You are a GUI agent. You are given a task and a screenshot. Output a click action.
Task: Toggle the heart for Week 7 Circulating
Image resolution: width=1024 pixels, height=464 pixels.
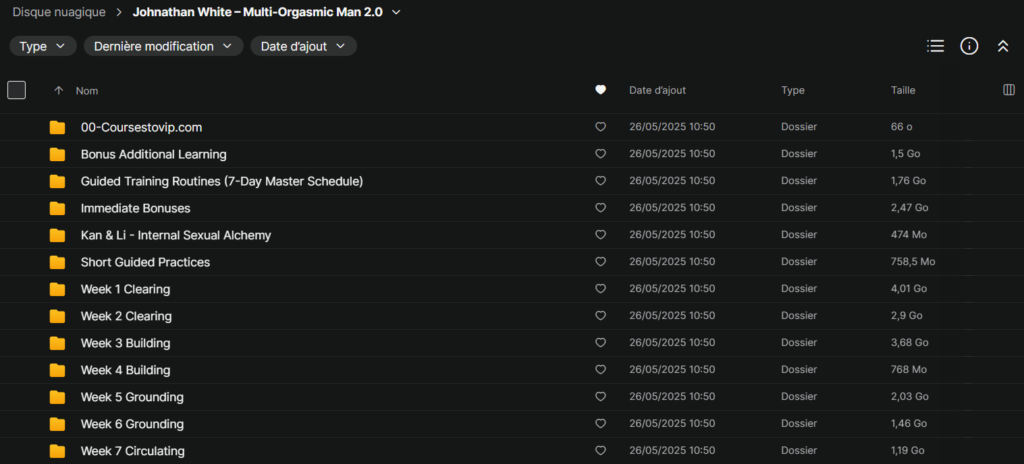pos(600,451)
